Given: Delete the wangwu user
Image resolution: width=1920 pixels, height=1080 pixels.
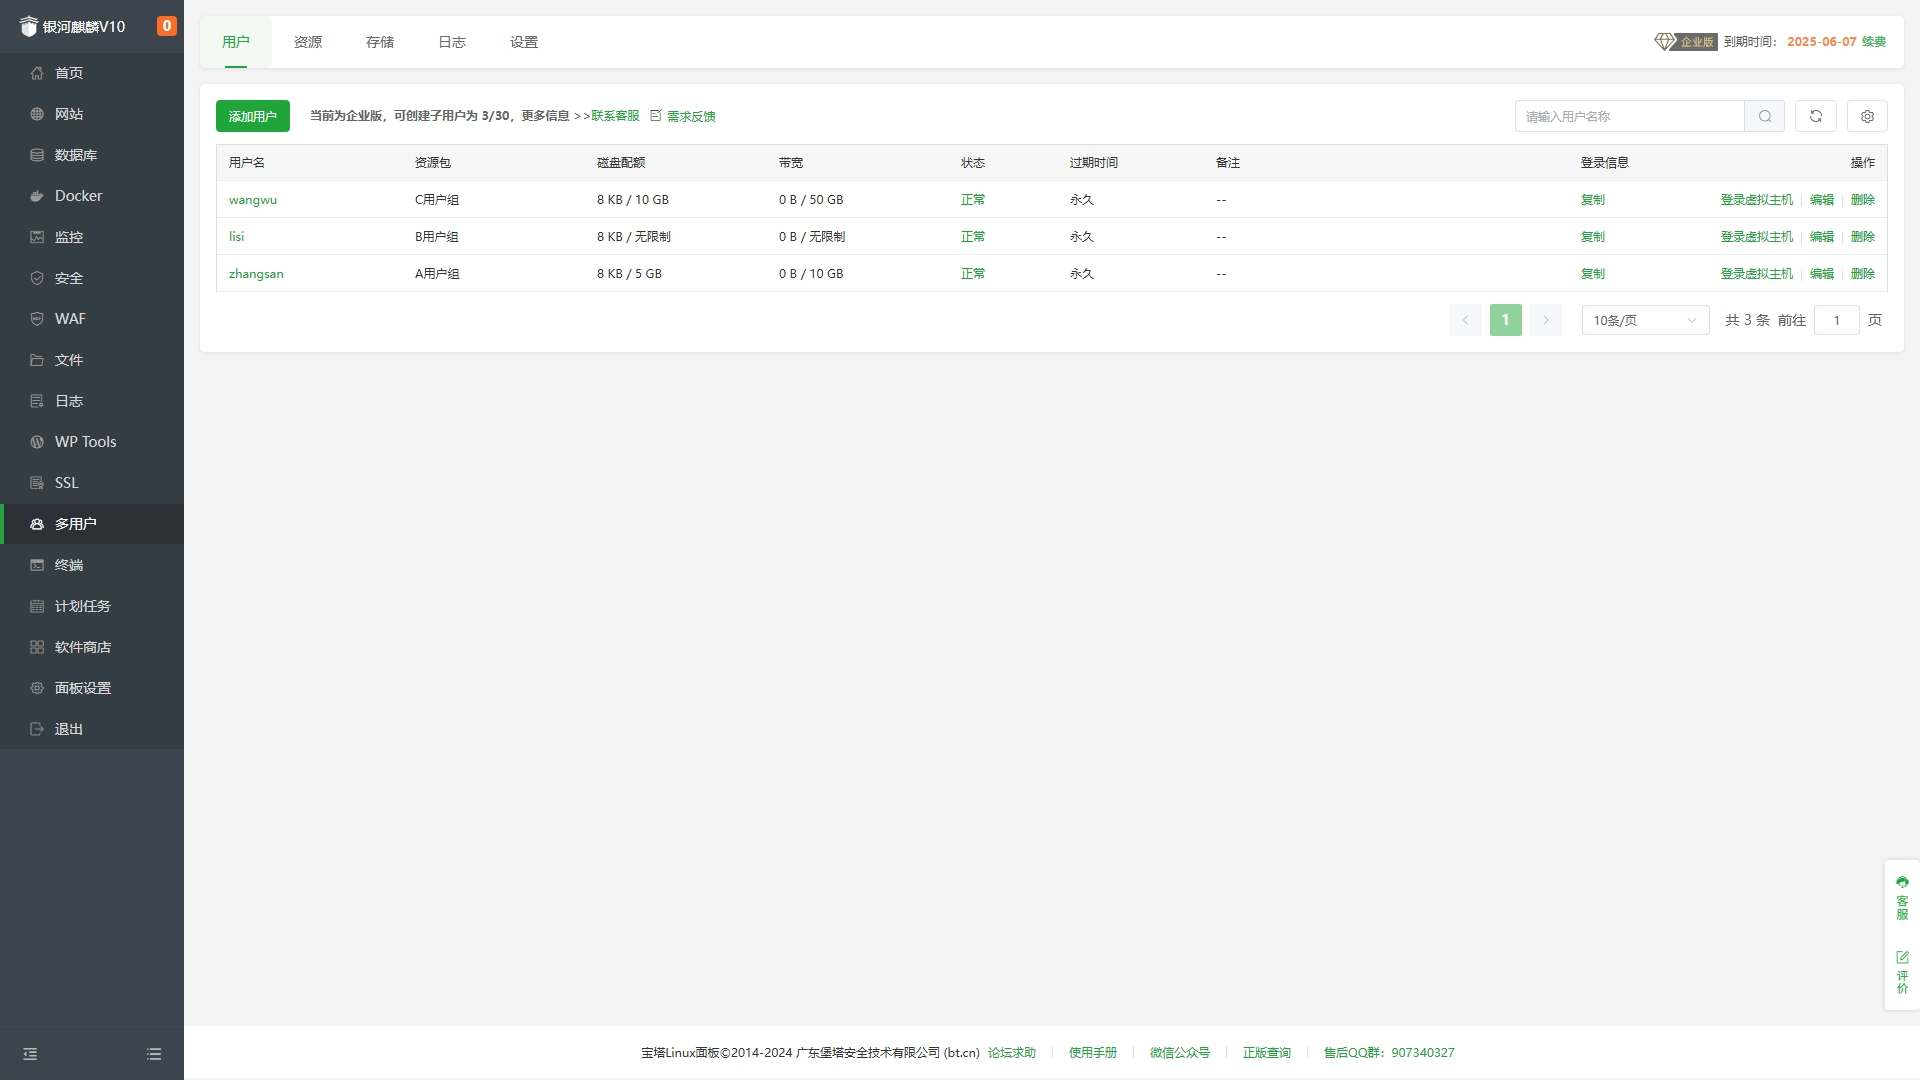Looking at the screenshot, I should pos(1862,200).
